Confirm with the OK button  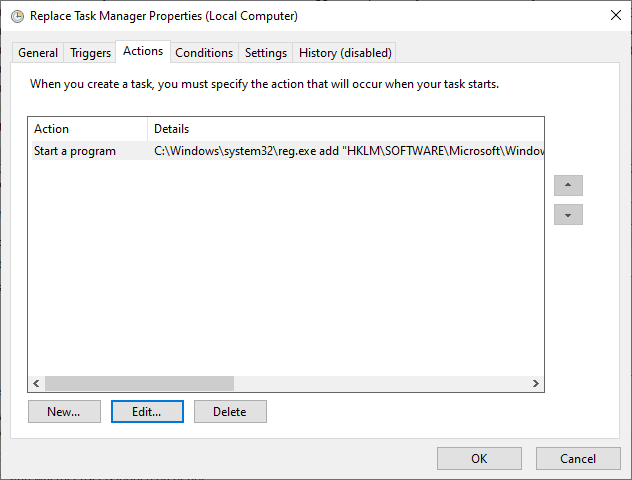click(x=479, y=458)
